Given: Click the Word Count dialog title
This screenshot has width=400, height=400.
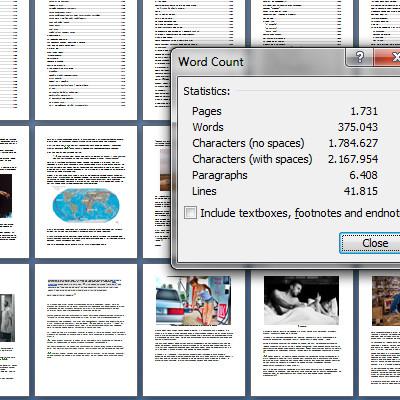Looking at the screenshot, I should [x=211, y=62].
